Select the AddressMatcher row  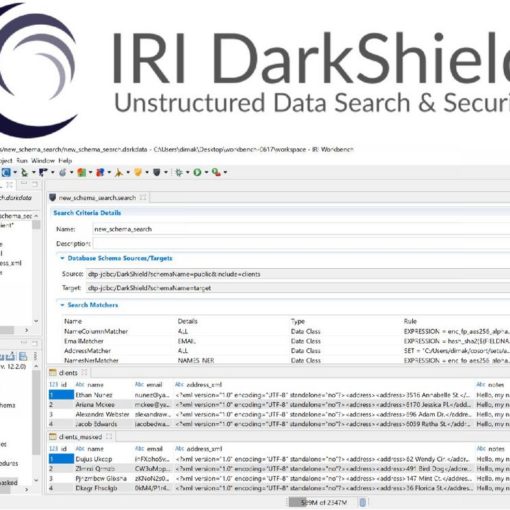click(287, 351)
